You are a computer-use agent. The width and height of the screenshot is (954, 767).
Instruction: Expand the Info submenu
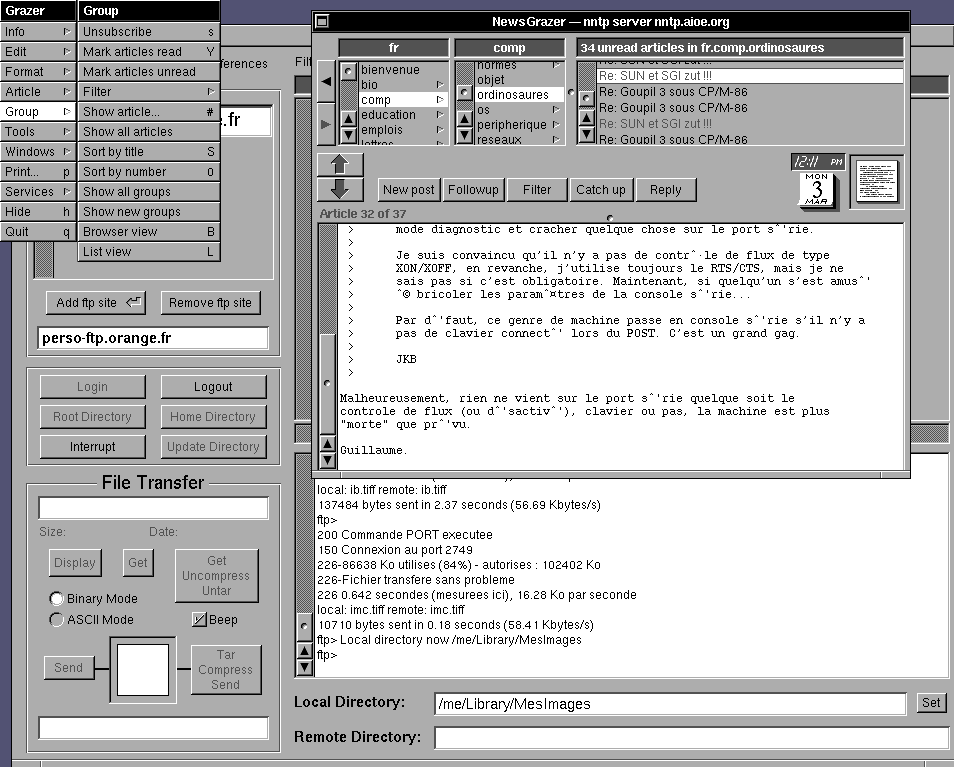(x=38, y=32)
